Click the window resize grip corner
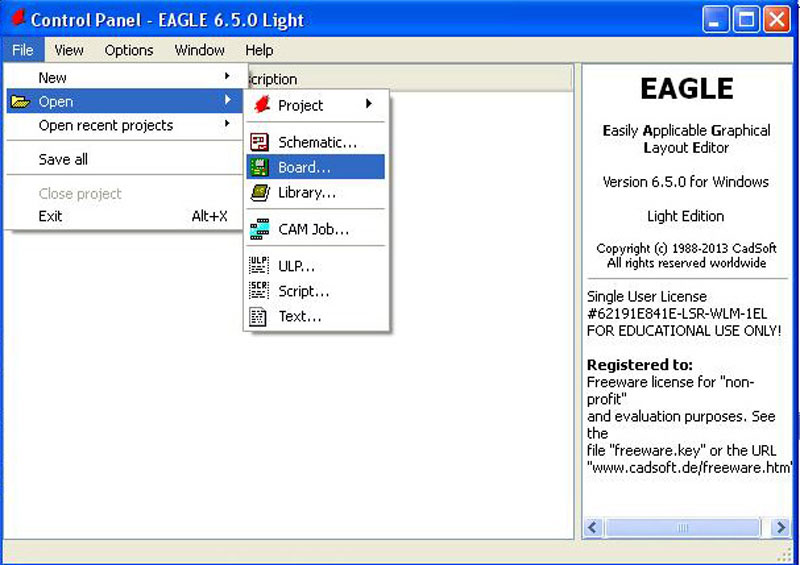 [x=785, y=555]
